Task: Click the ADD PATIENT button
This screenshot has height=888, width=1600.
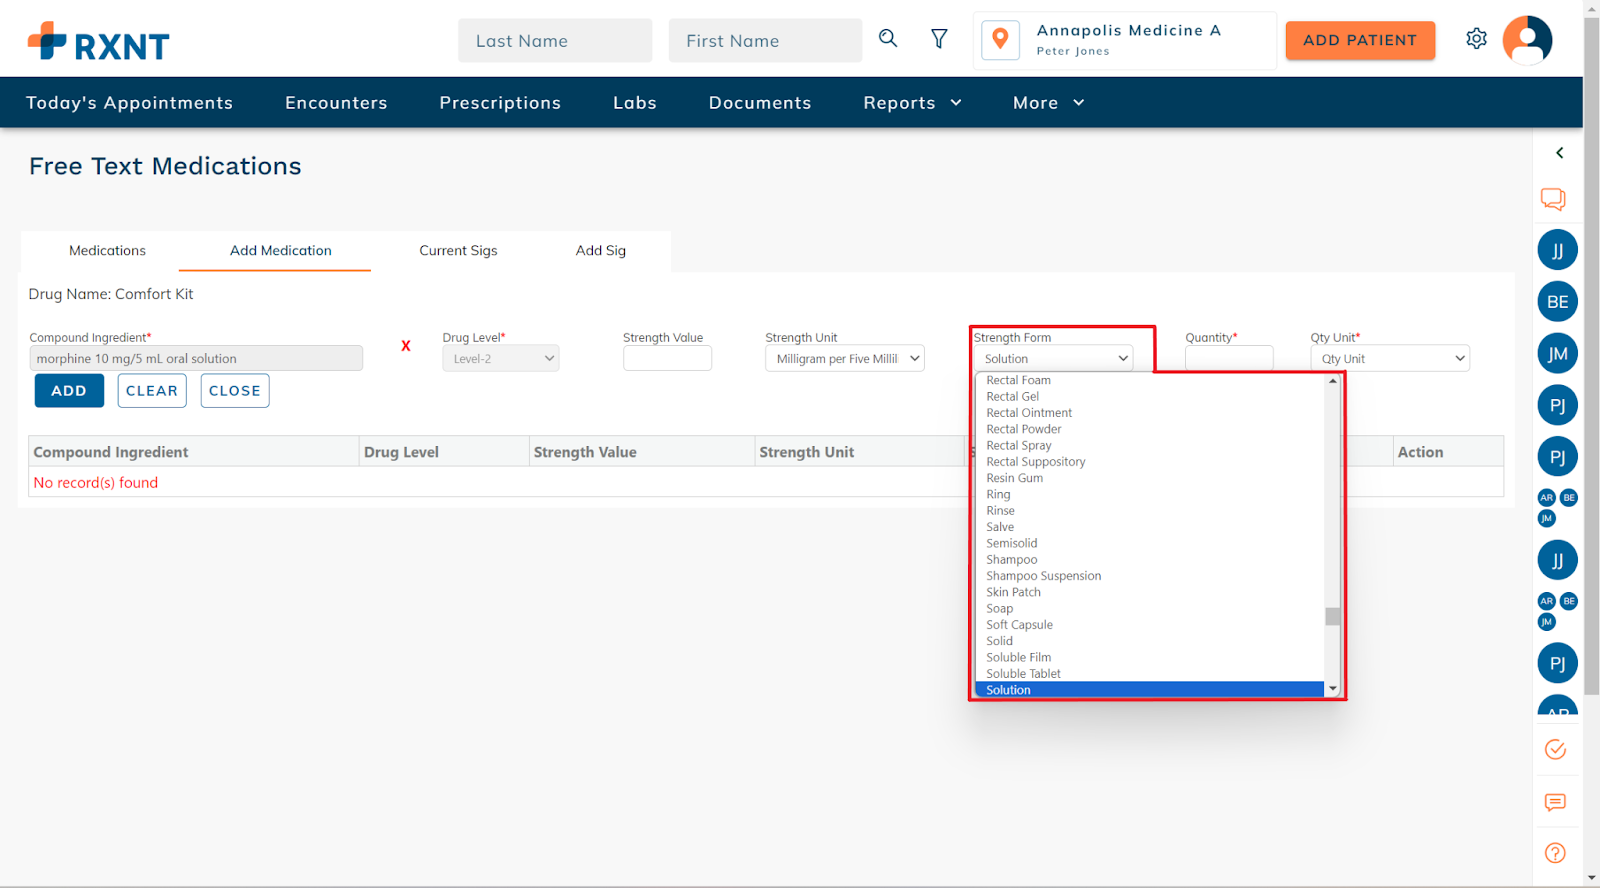Action: 1359,40
